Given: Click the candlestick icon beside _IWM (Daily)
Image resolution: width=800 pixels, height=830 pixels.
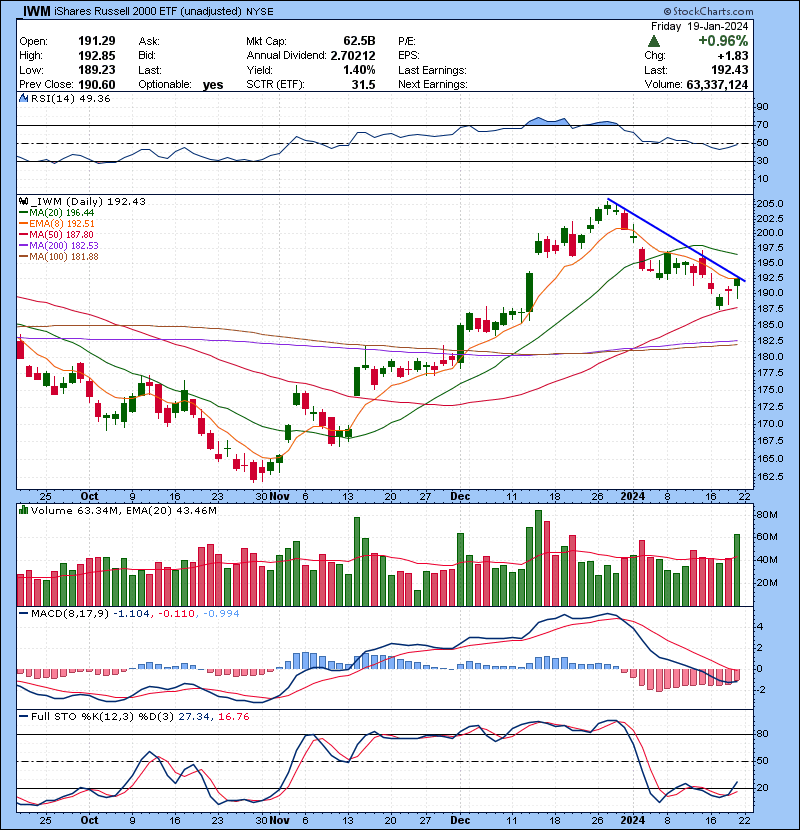Looking at the screenshot, I should pyautogui.click(x=23, y=201).
